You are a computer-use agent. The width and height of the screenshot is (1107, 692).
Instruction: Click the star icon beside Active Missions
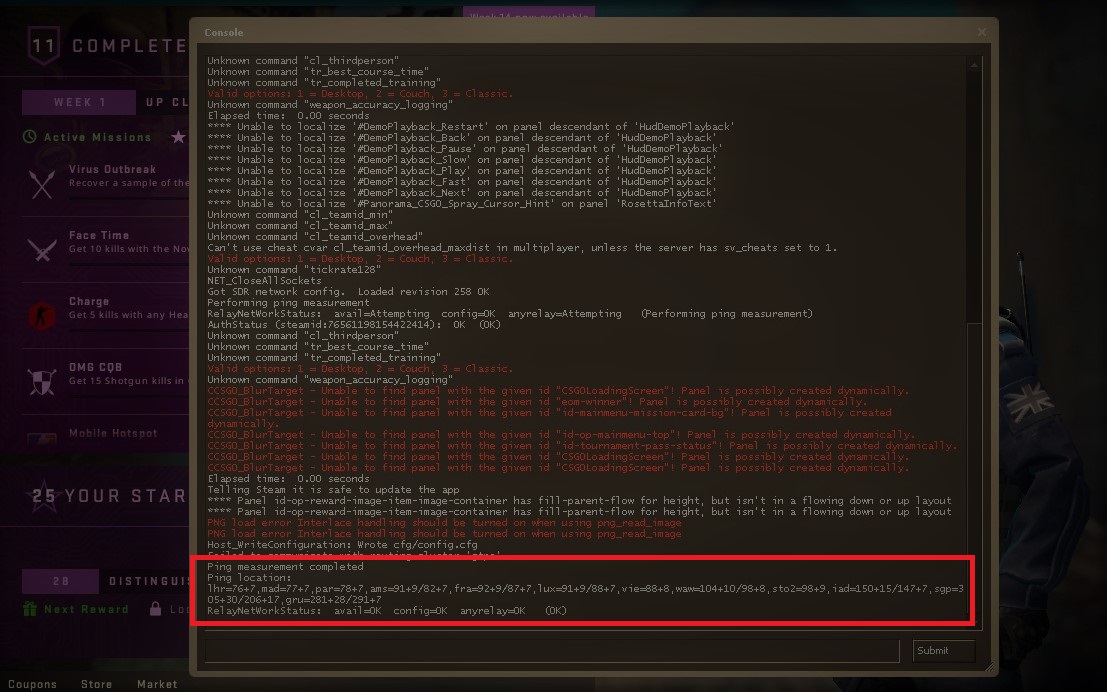pos(178,137)
